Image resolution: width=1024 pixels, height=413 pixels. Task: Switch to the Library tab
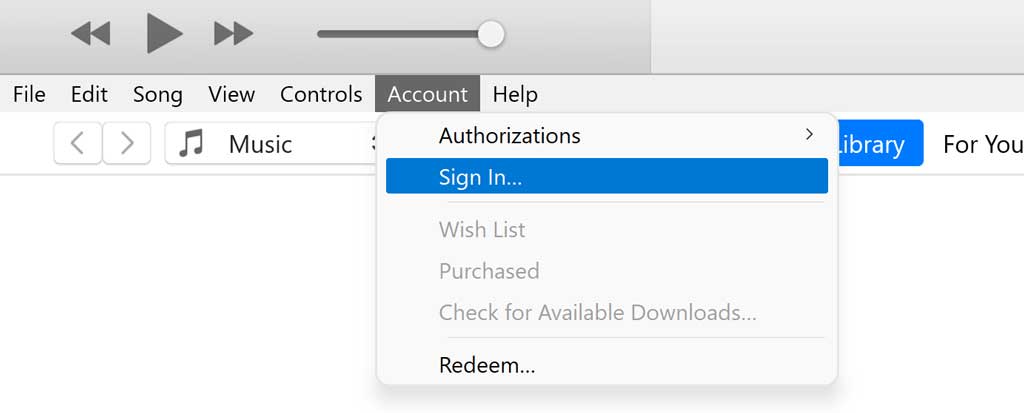(x=879, y=143)
